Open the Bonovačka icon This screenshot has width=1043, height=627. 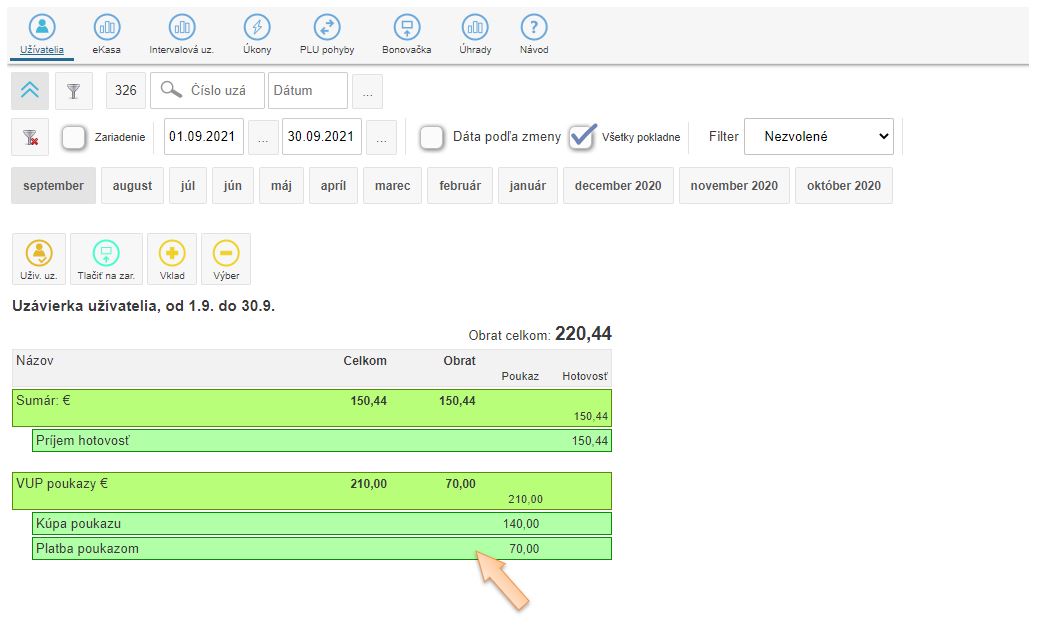coord(406,28)
